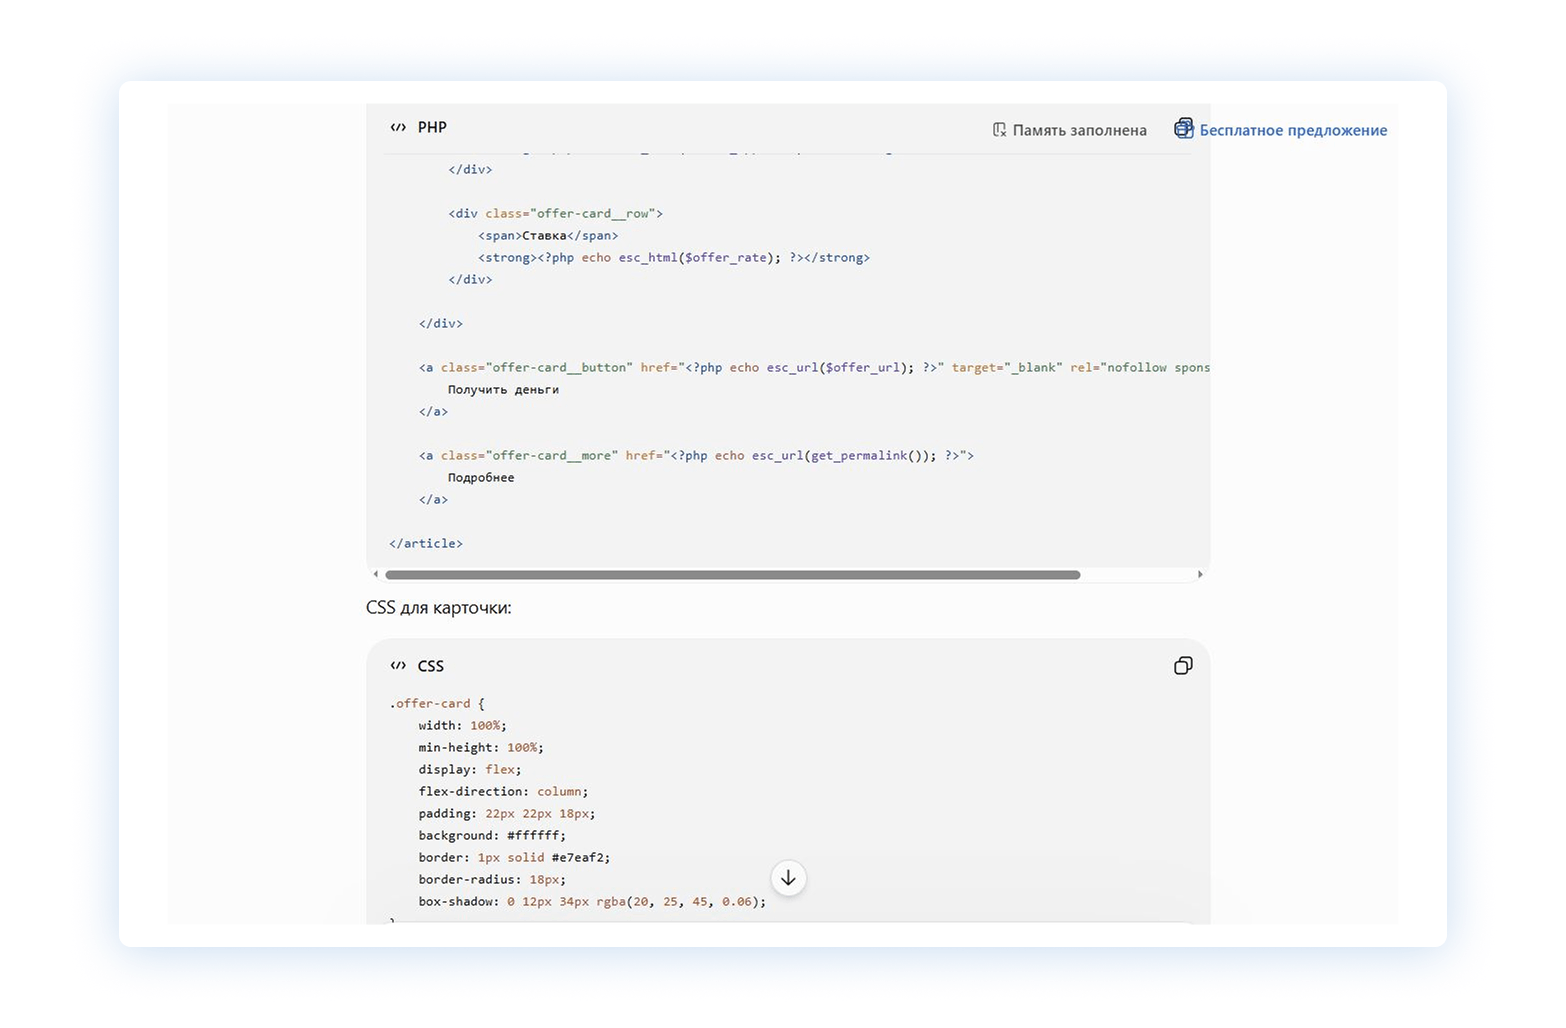Copy the CSS code block
This screenshot has height=1028, width=1566.
click(x=1183, y=666)
